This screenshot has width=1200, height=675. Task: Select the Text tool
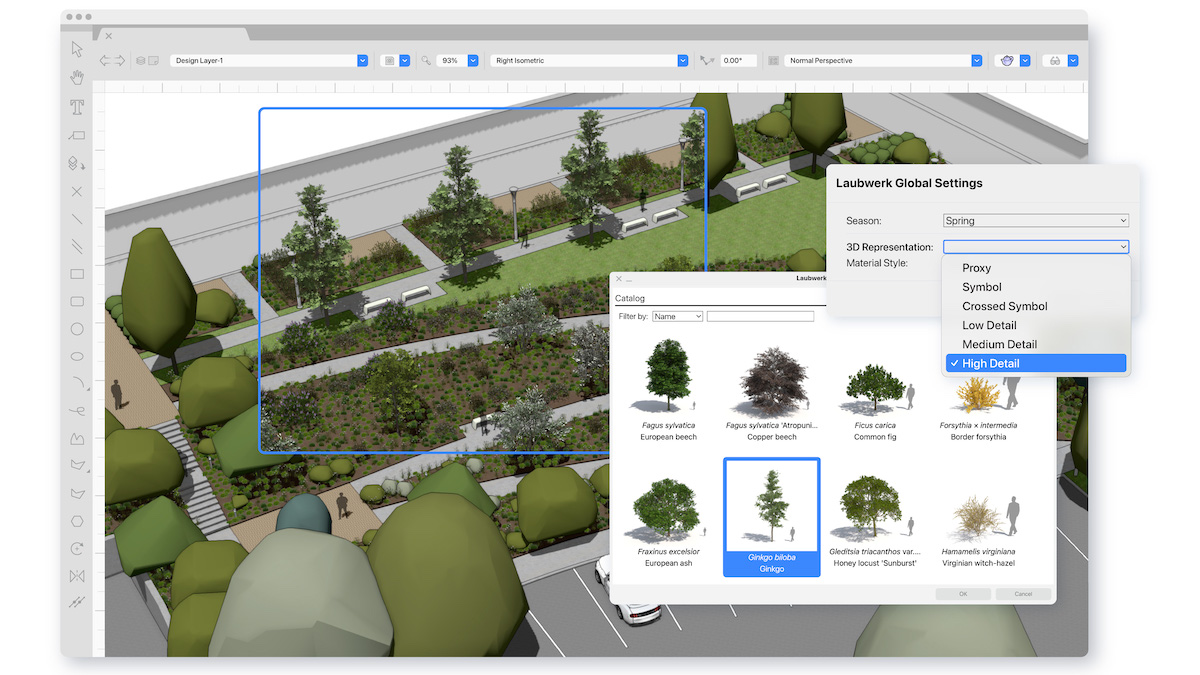click(x=75, y=108)
